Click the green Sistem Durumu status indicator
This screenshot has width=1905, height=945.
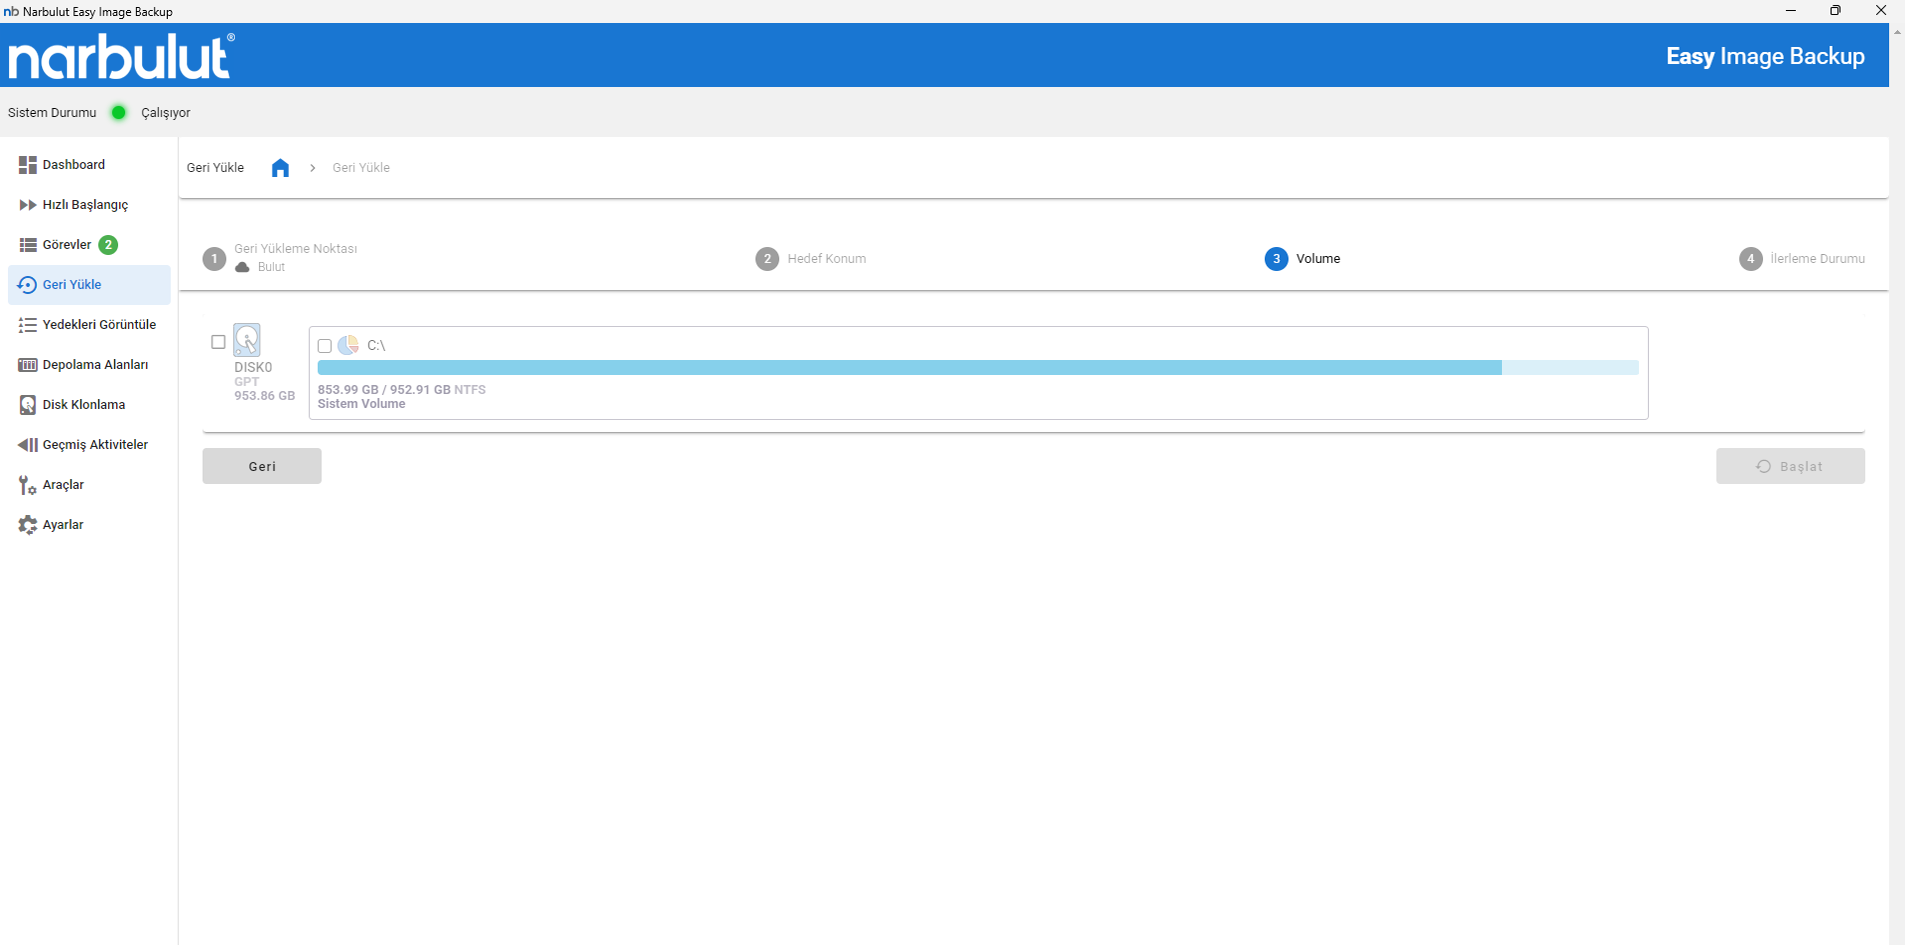119,113
